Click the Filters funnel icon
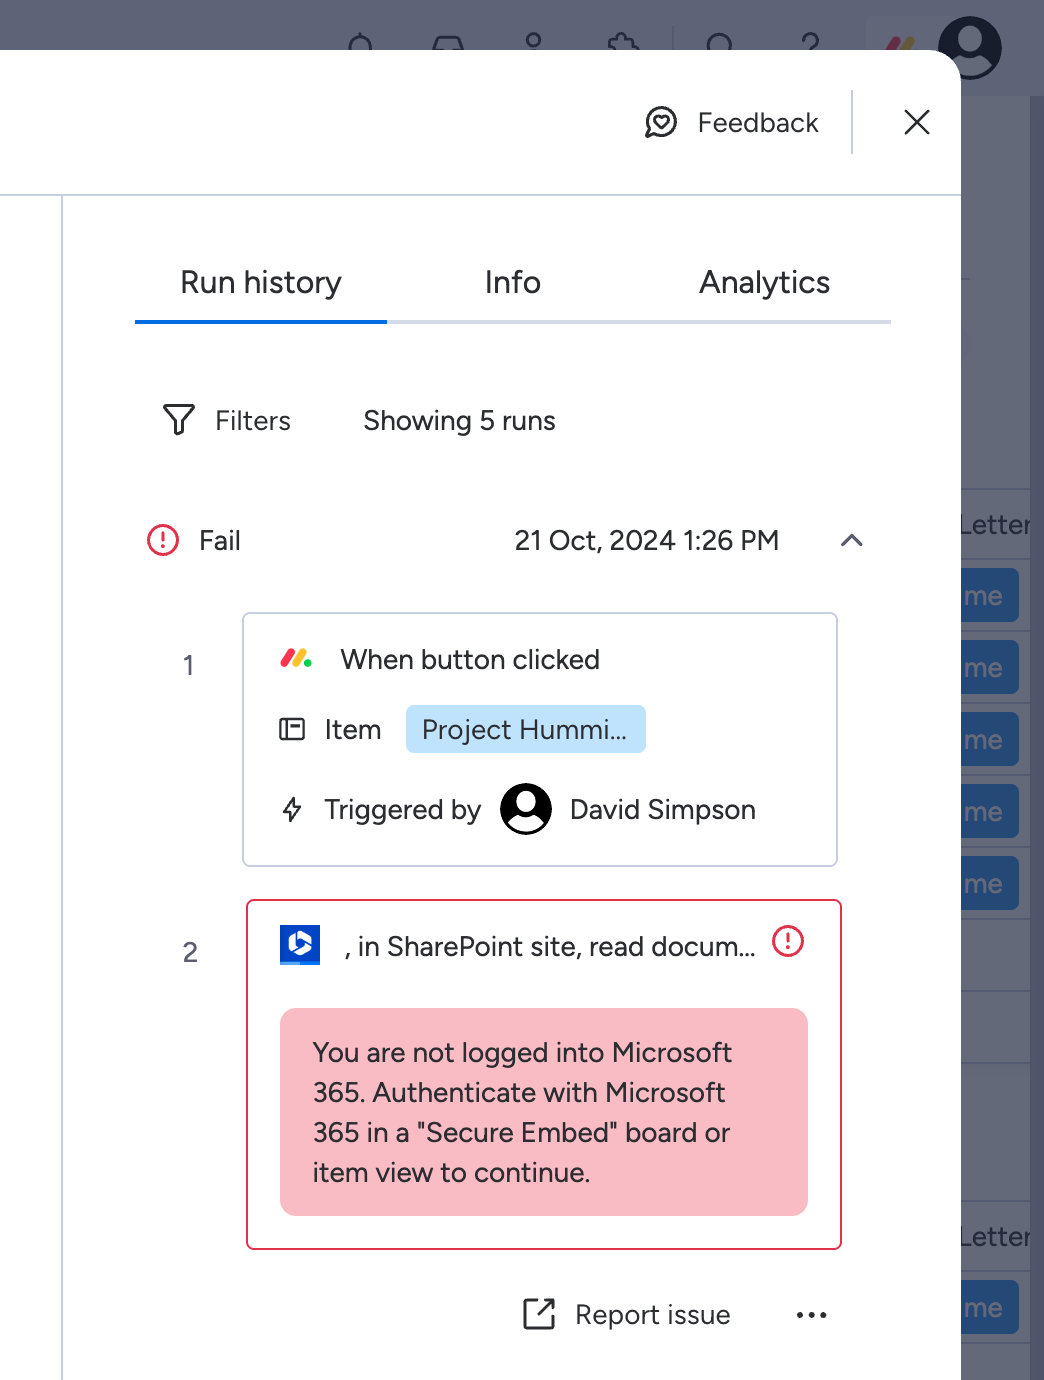 (x=177, y=420)
